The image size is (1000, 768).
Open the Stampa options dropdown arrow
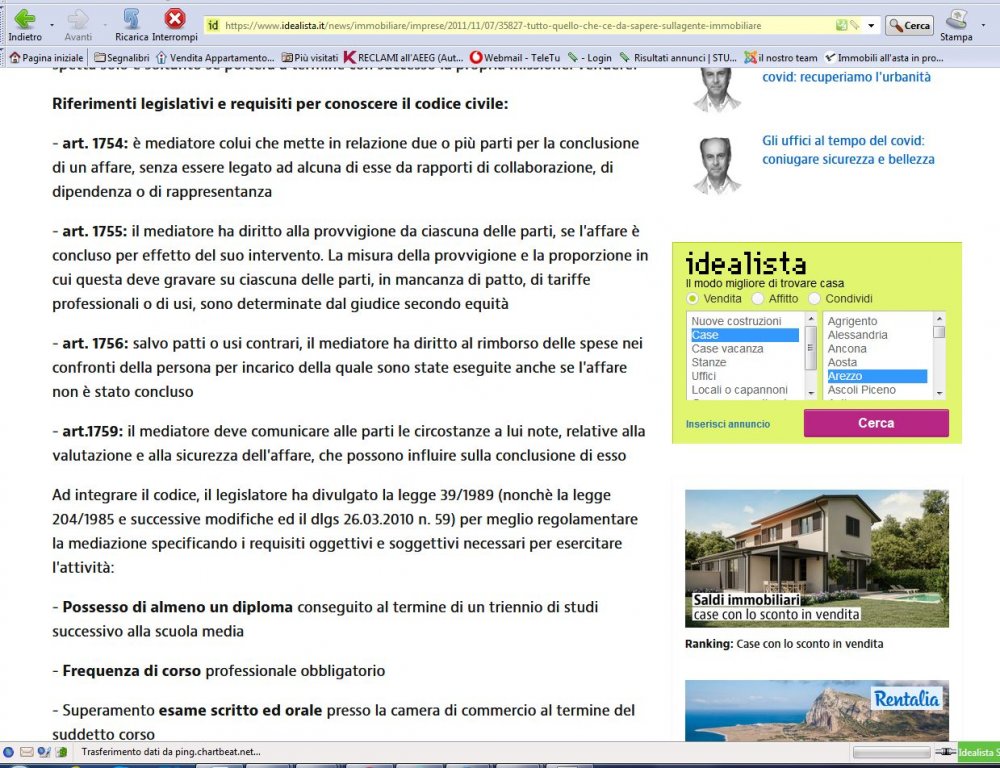(x=983, y=26)
